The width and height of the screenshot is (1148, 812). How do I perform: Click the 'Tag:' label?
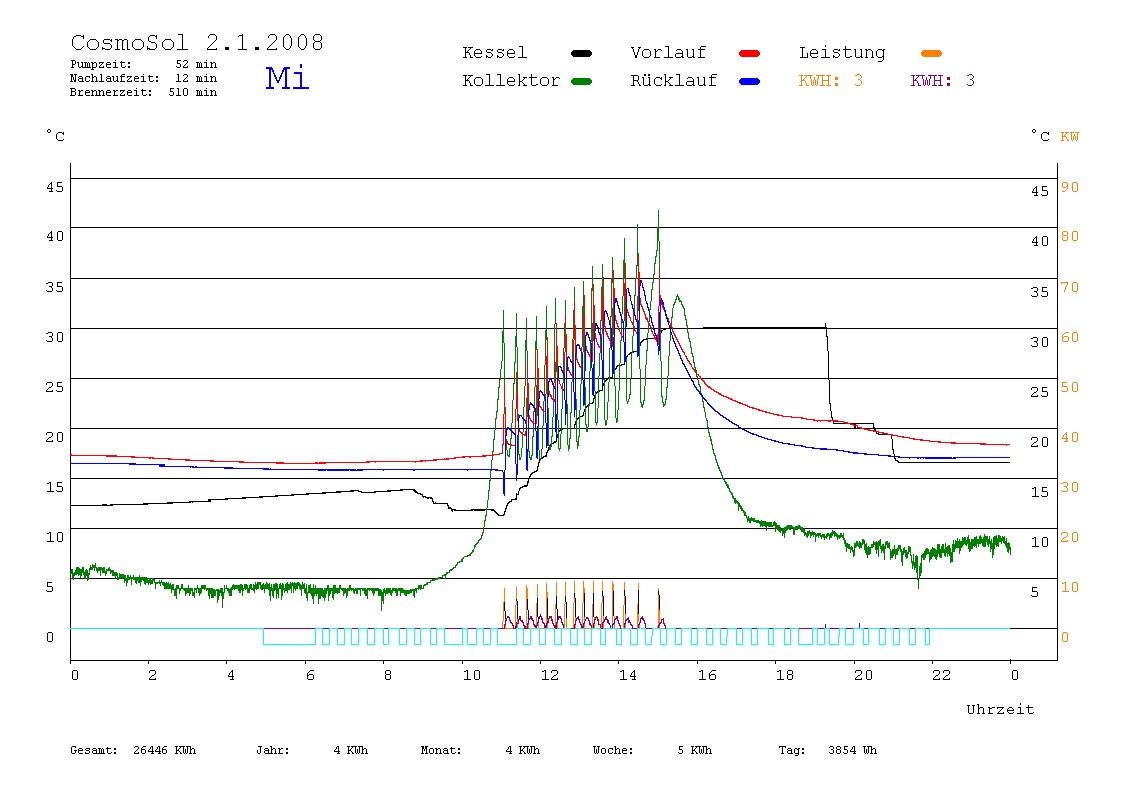(x=791, y=750)
